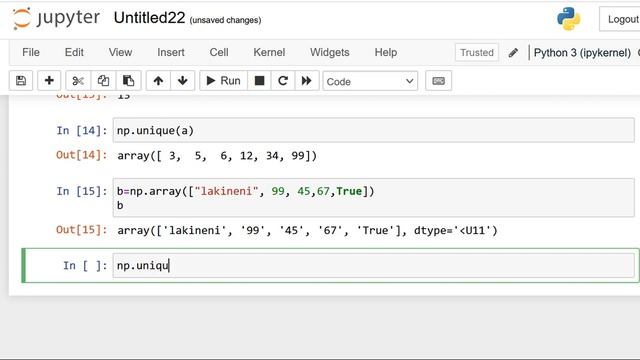Interrupt the kernel with the stop icon
Screen dimensions: 640x360
pyautogui.click(x=259, y=81)
